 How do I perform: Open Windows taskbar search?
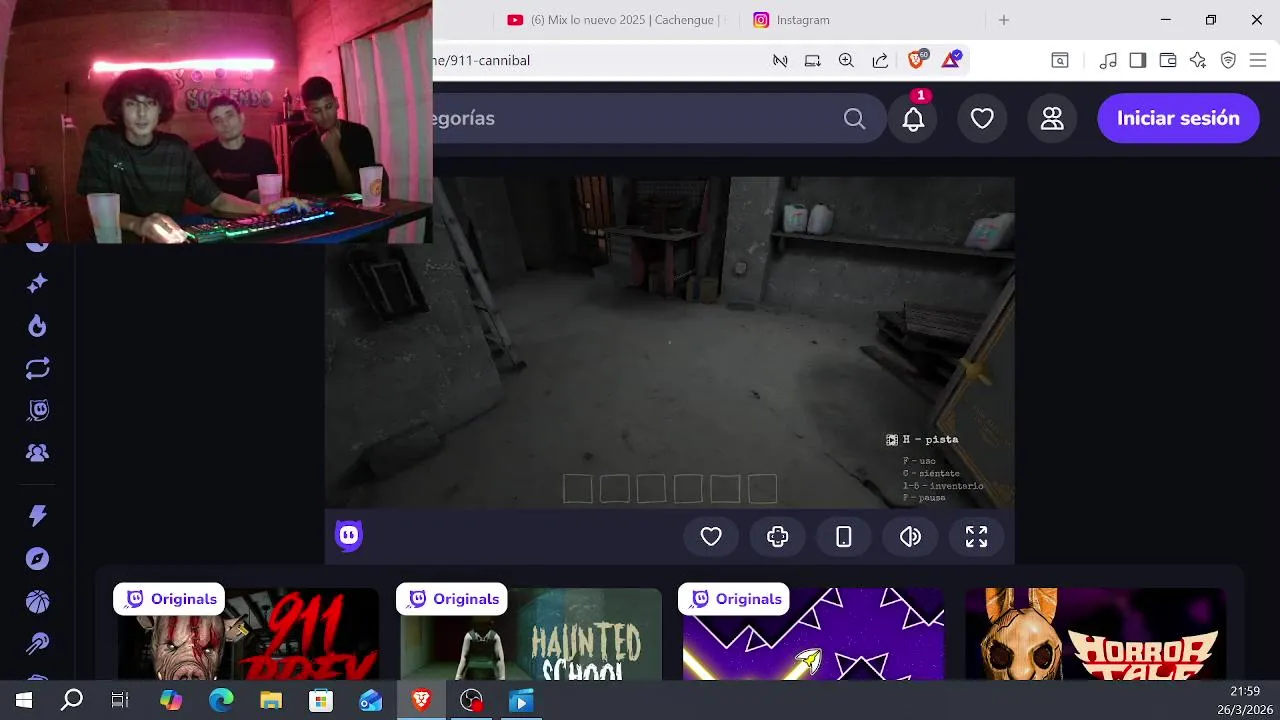point(72,700)
